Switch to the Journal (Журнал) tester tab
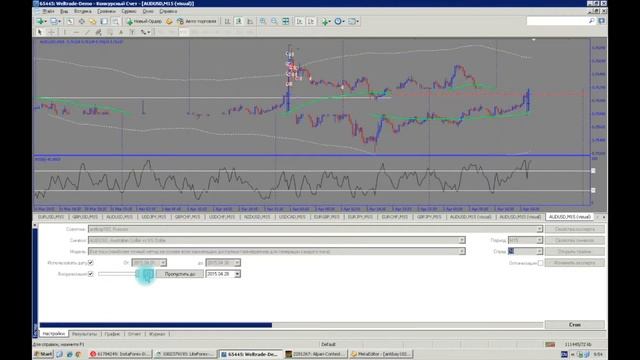 [x=157, y=334]
